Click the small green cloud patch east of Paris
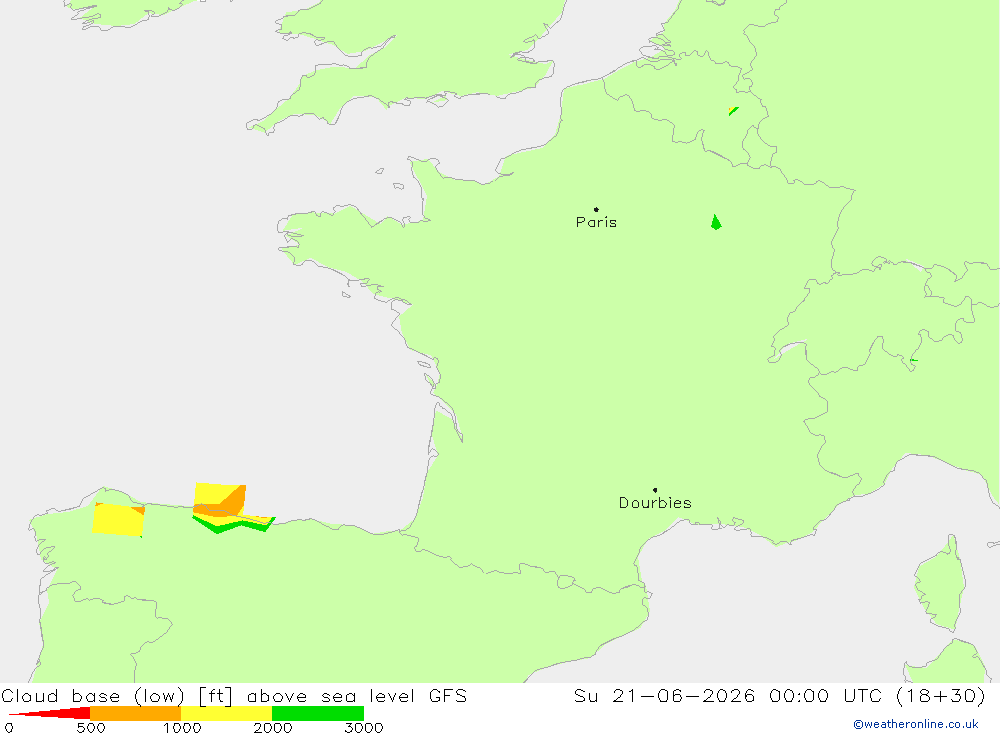Image resolution: width=1000 pixels, height=733 pixels. pos(716,222)
